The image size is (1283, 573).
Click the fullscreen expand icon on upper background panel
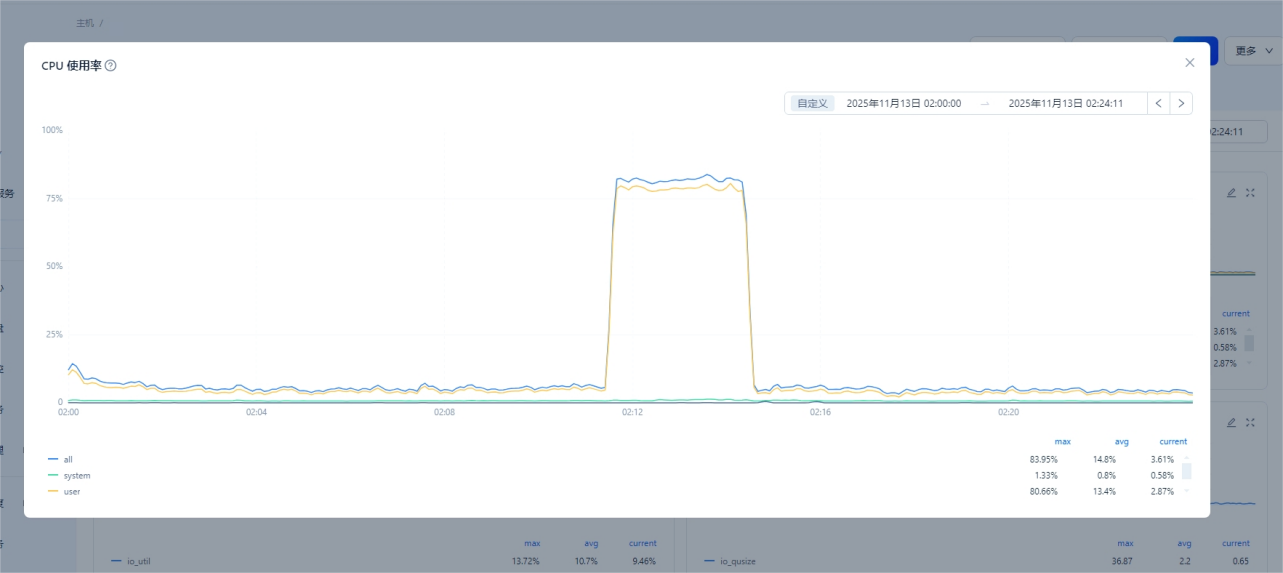tap(1250, 193)
